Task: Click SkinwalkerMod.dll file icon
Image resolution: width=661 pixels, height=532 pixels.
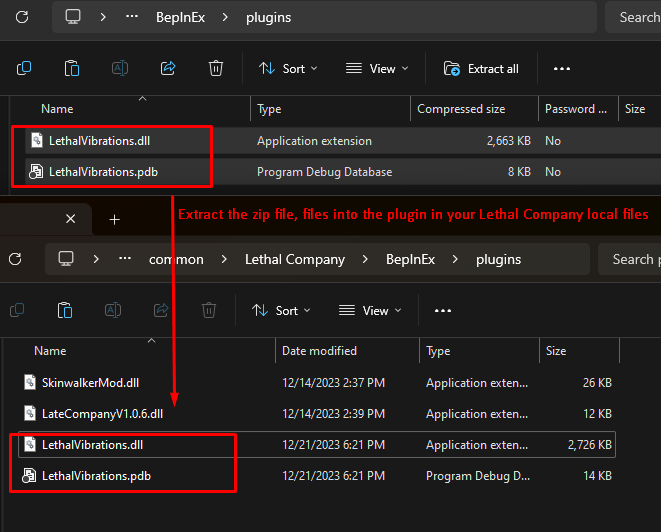Action: [30, 382]
